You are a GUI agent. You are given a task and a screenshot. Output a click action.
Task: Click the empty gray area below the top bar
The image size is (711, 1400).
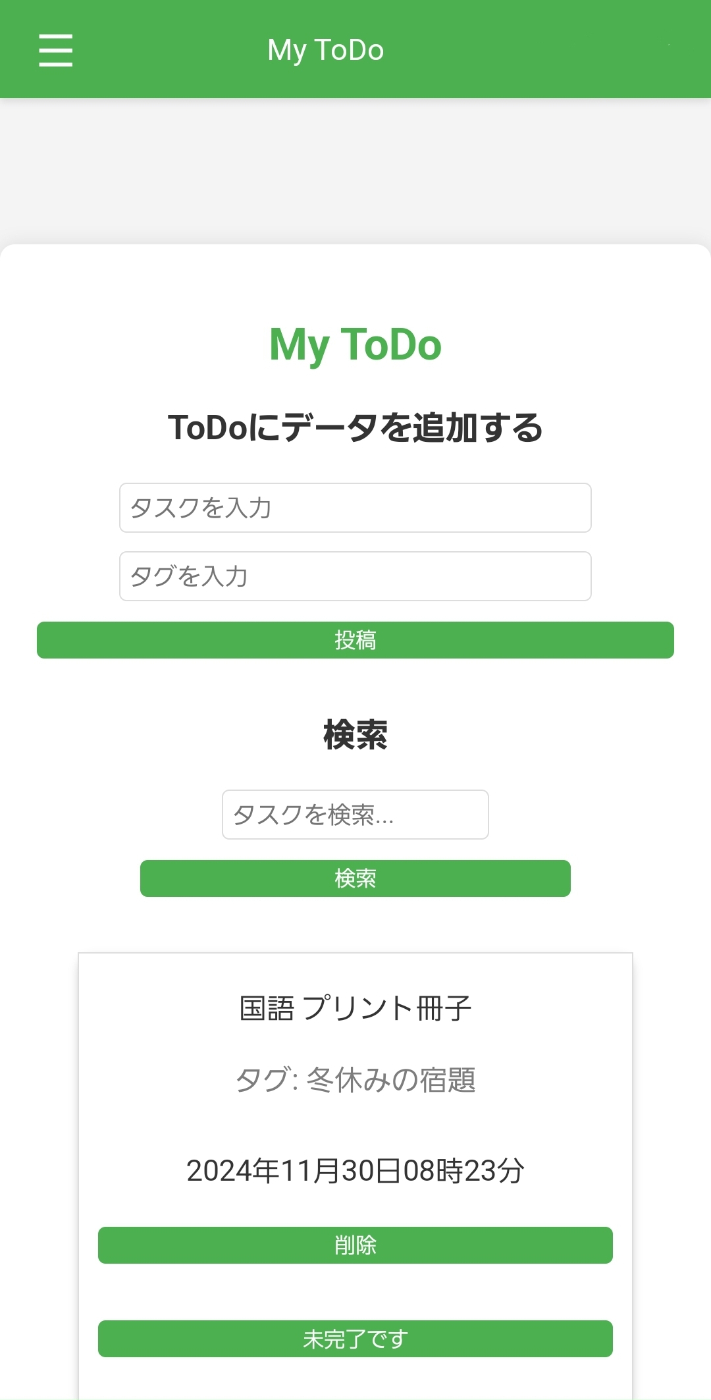click(x=355, y=170)
